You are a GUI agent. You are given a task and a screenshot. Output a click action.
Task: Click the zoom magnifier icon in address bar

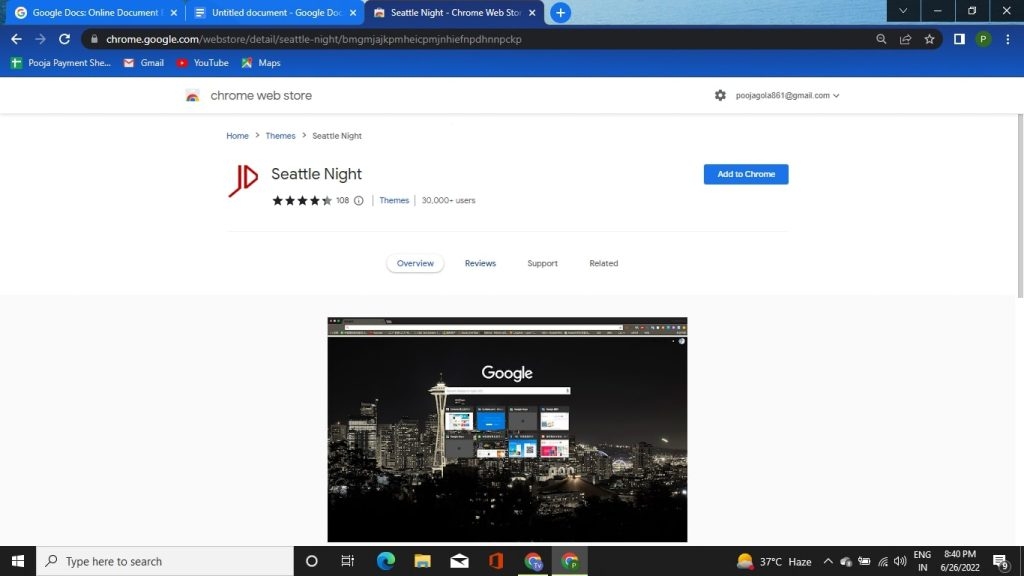click(x=881, y=39)
